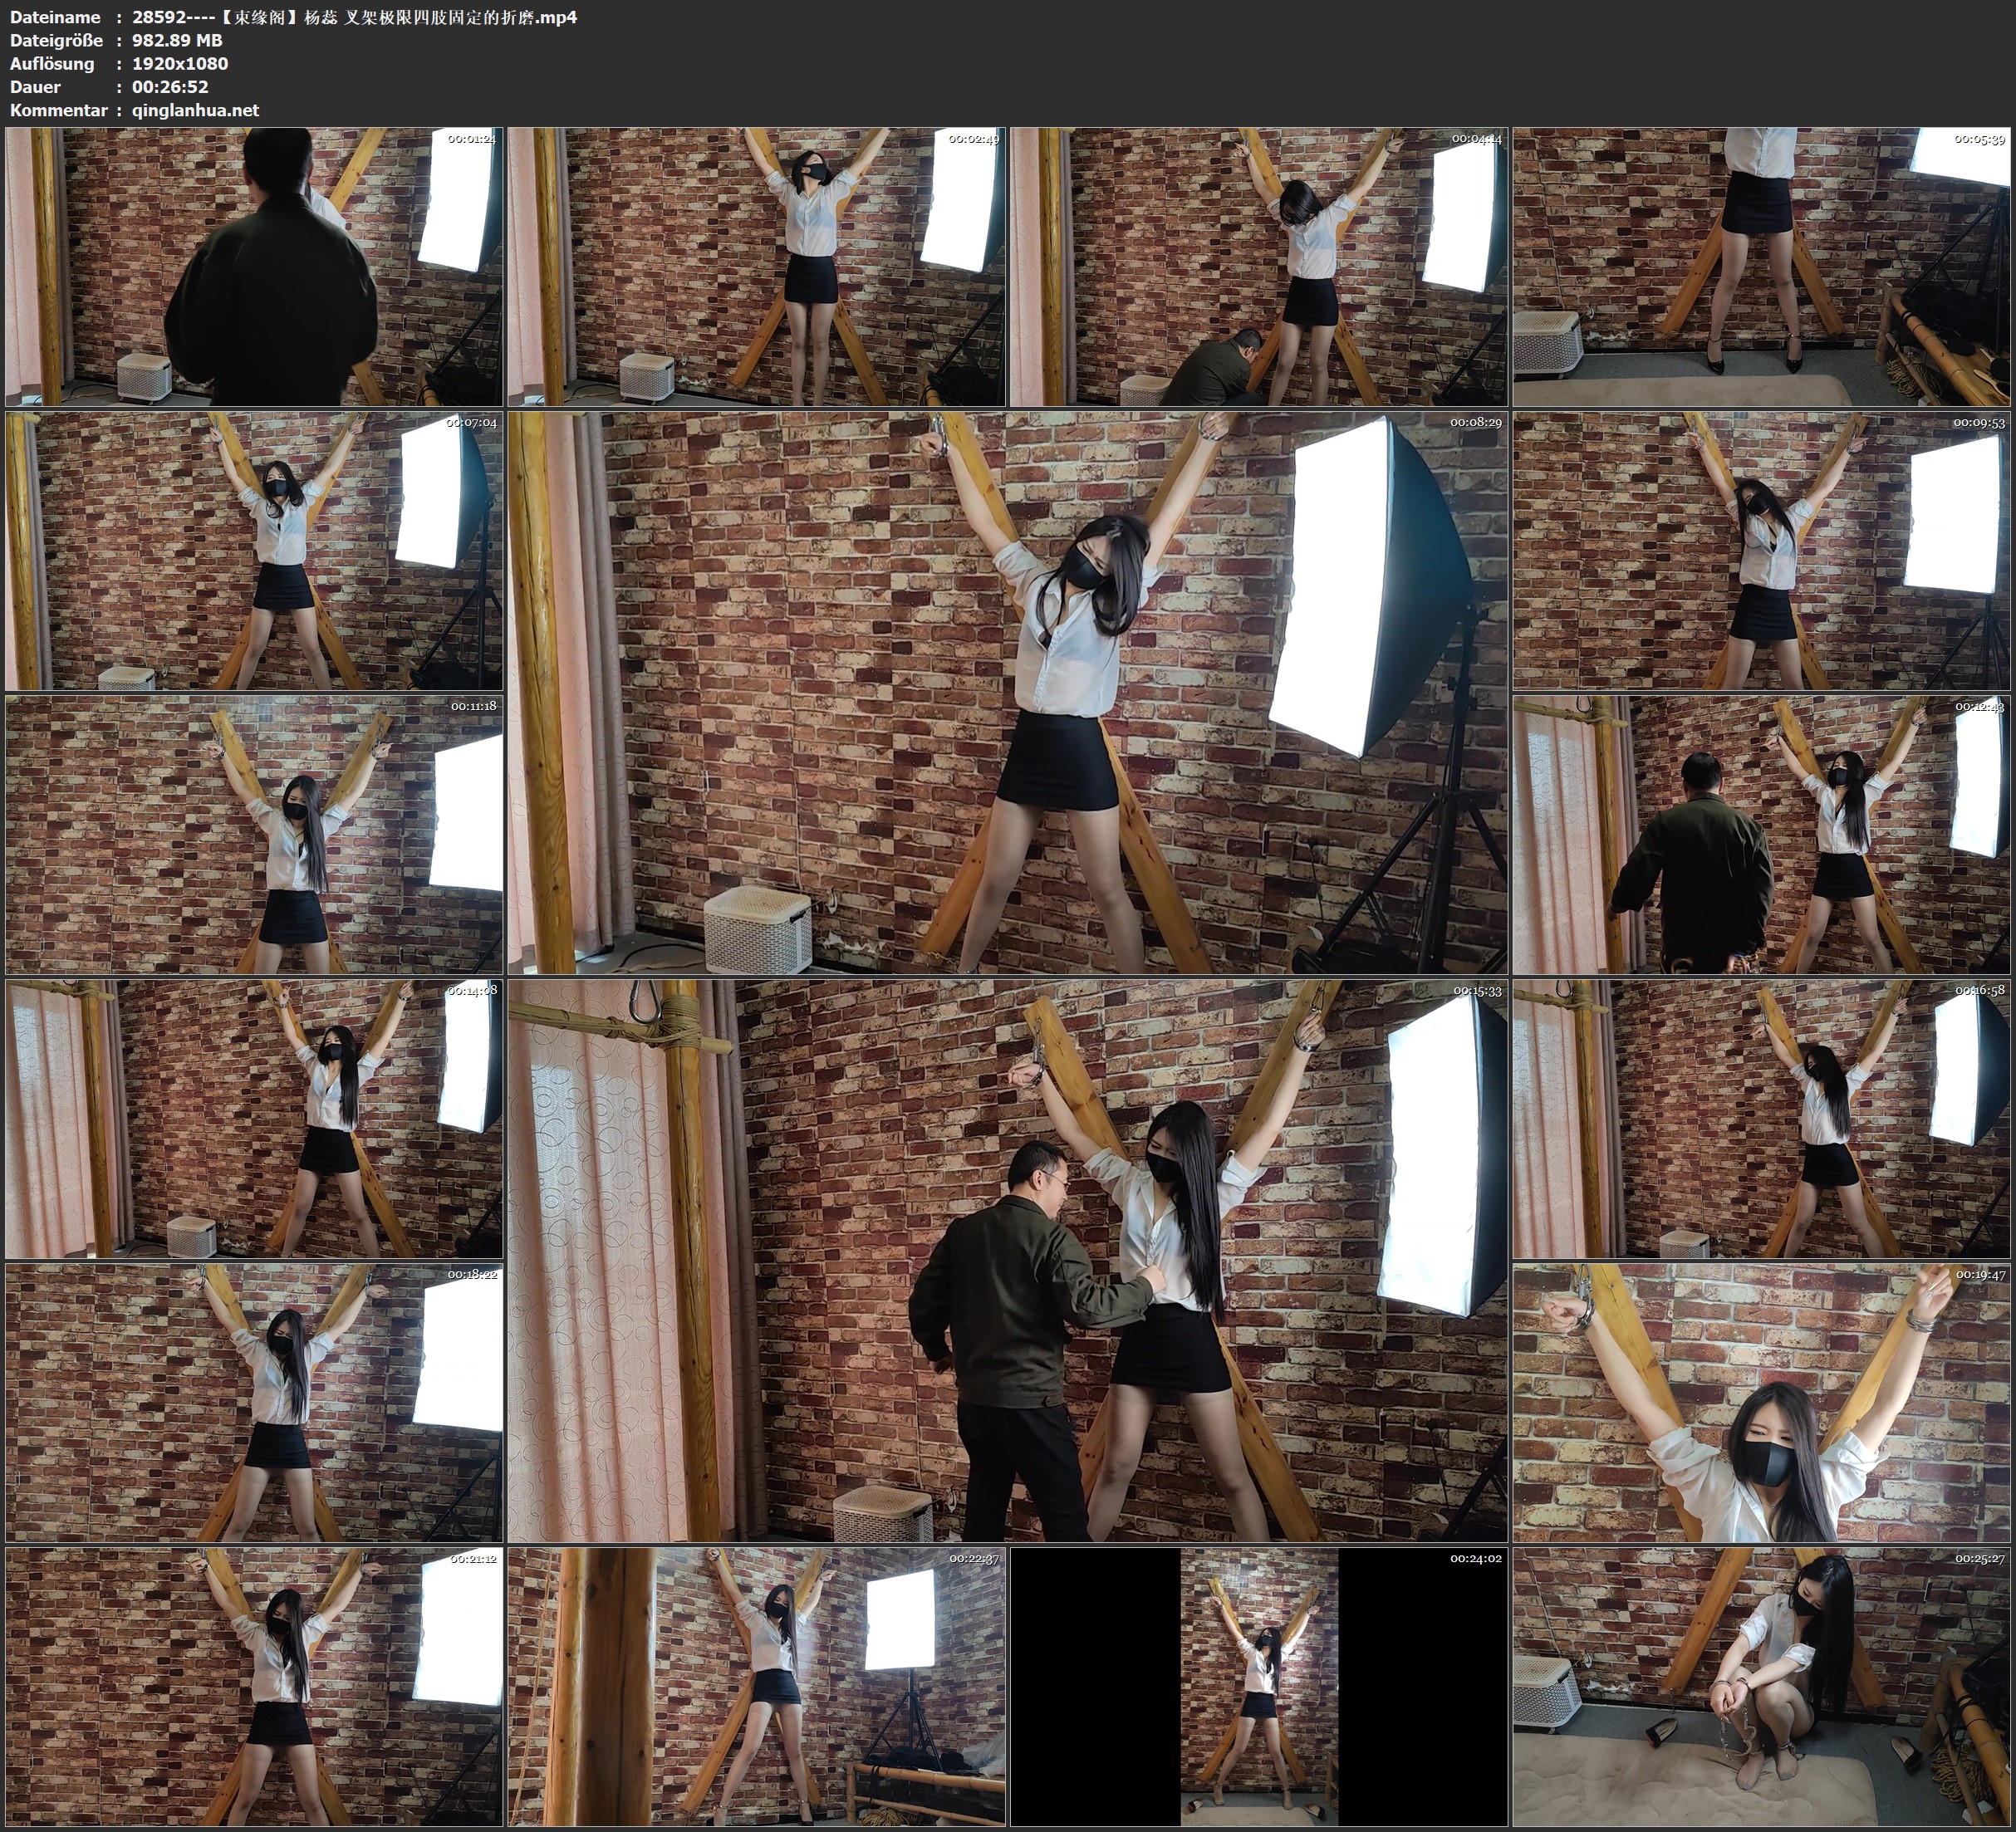
Task: Click the 00:18:22 frame
Action: click(254, 1403)
